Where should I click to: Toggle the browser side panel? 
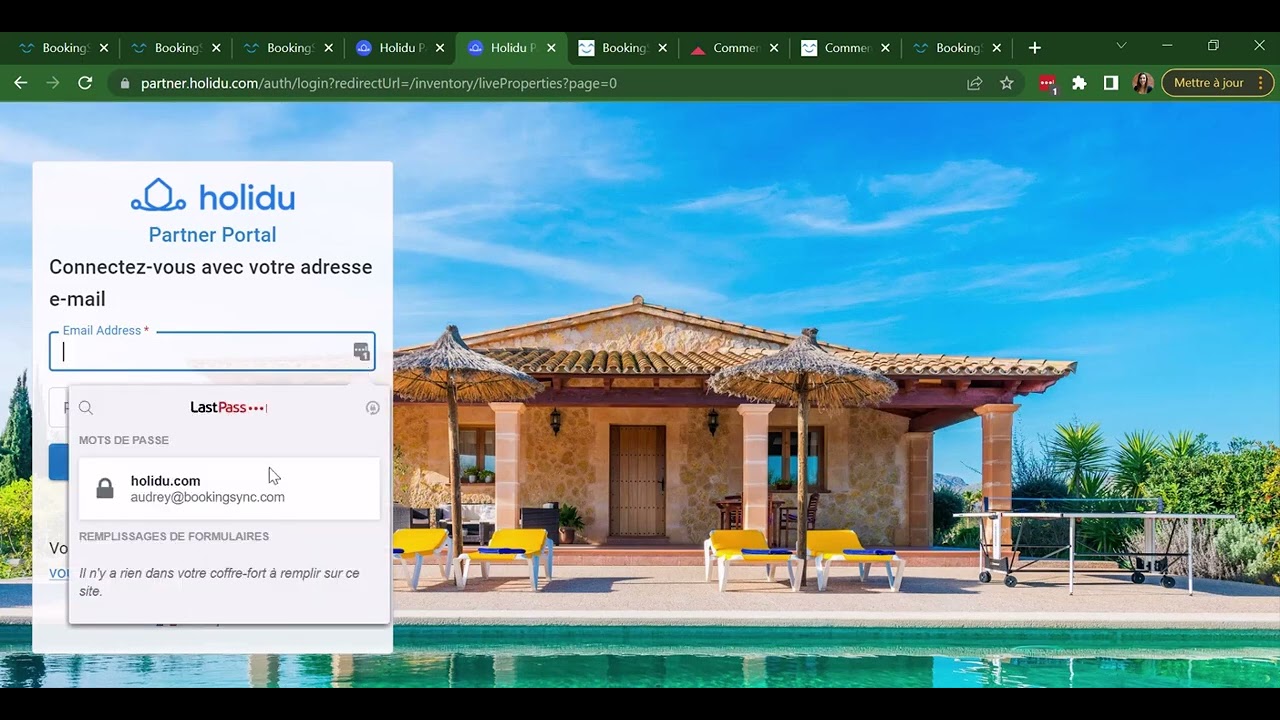1111,83
